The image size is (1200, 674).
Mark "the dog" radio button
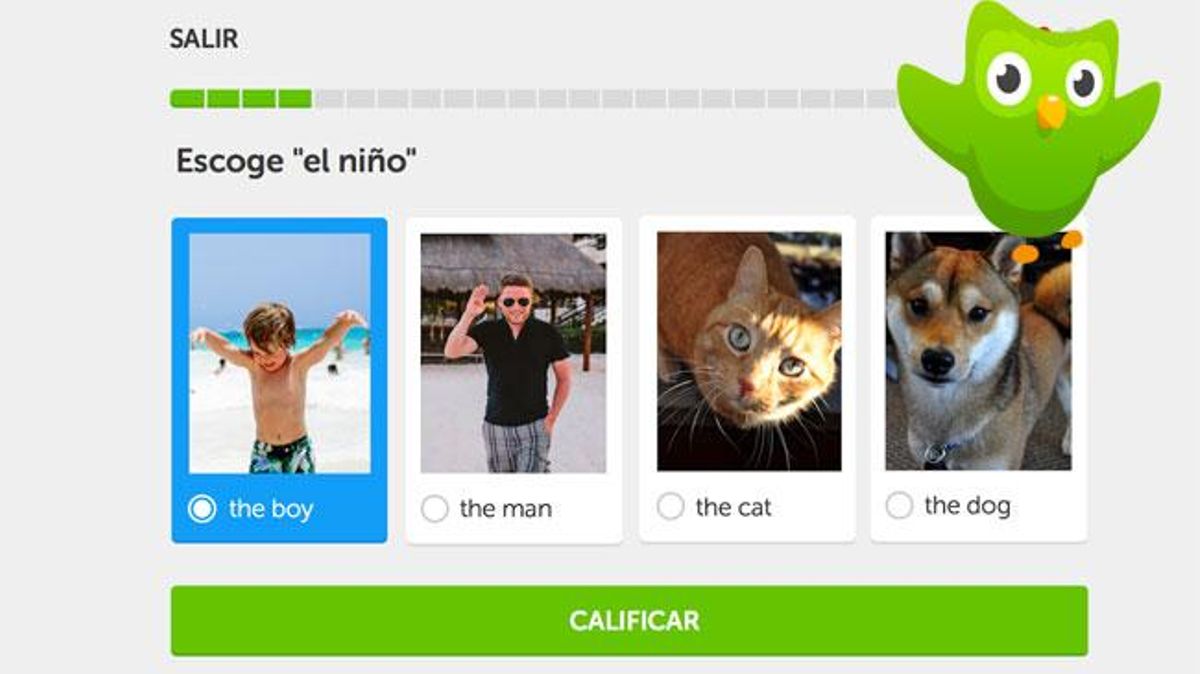(x=900, y=506)
